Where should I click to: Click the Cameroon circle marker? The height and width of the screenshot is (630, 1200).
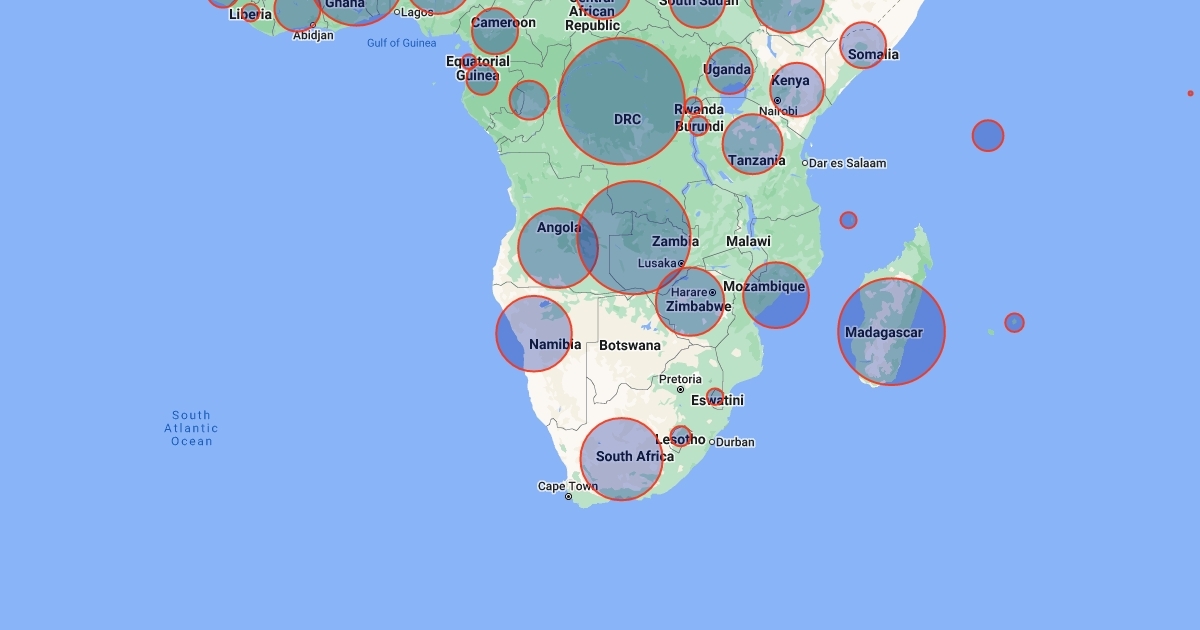pyautogui.click(x=495, y=31)
